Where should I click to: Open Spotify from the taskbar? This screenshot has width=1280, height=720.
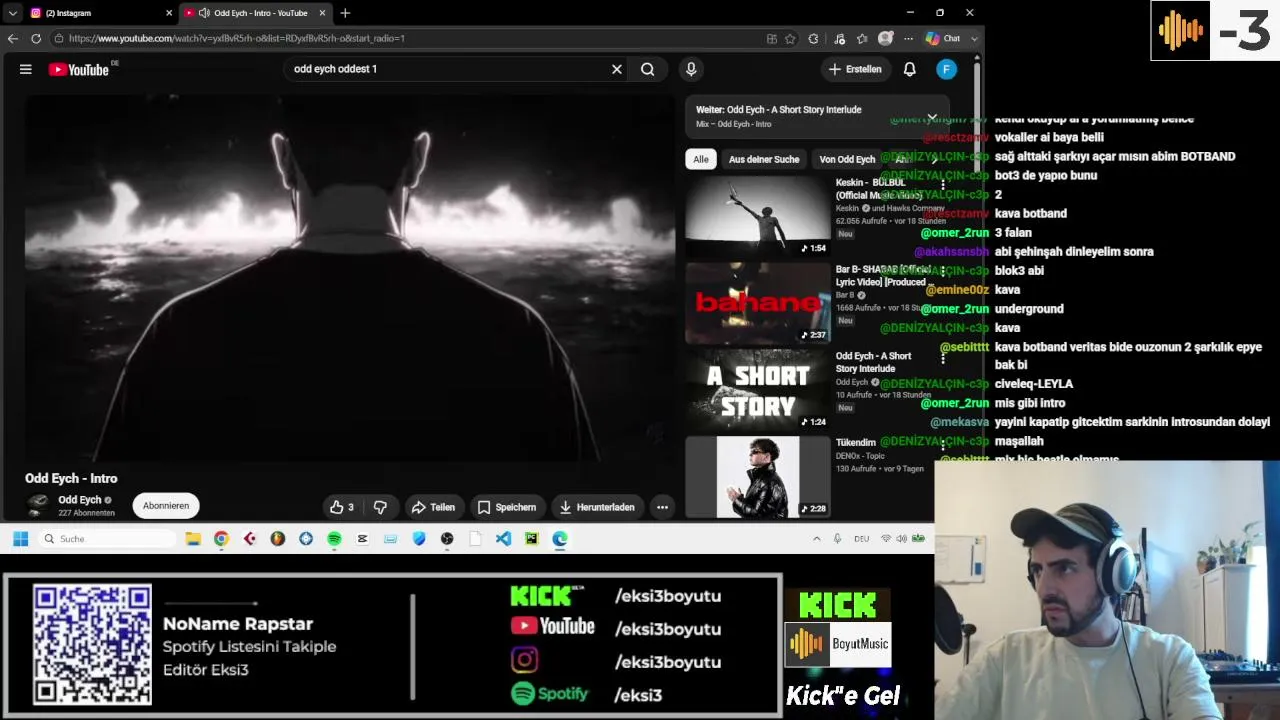tap(334, 539)
